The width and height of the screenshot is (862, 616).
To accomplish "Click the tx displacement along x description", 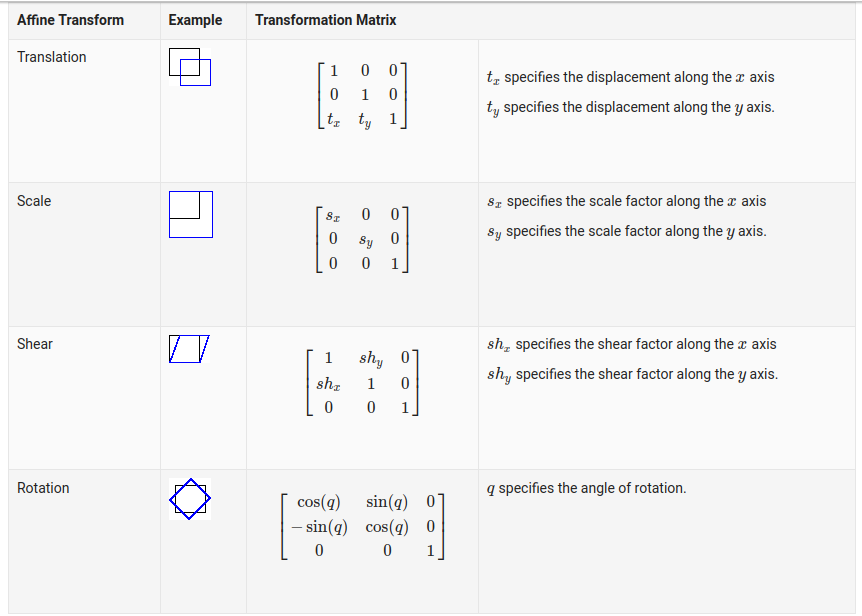I will coord(630,77).
